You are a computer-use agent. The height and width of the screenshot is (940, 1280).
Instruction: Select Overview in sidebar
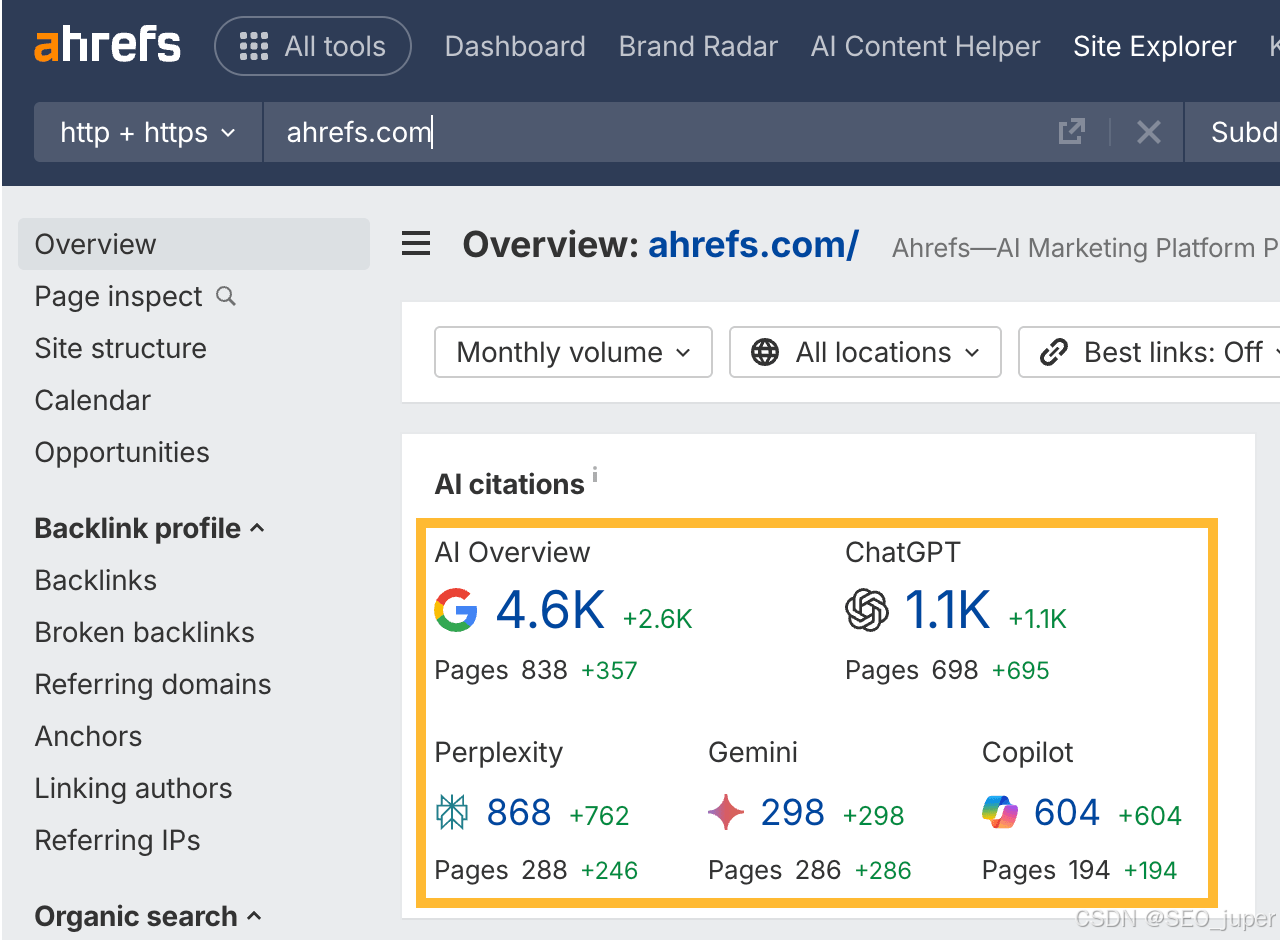coord(194,244)
